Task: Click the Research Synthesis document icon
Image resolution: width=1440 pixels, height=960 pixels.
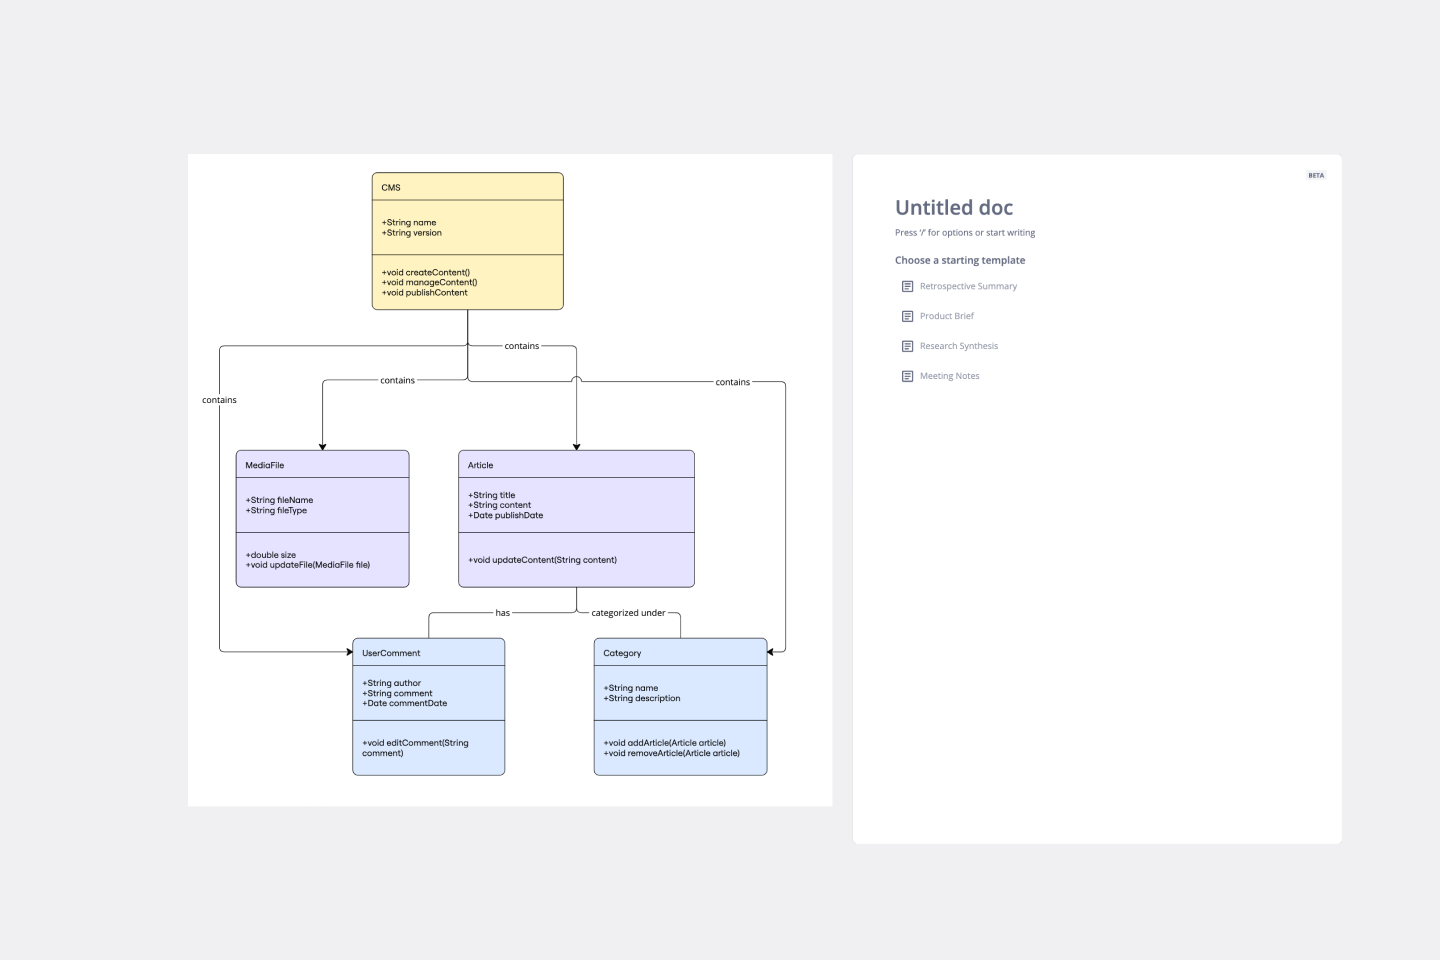Action: coord(907,346)
